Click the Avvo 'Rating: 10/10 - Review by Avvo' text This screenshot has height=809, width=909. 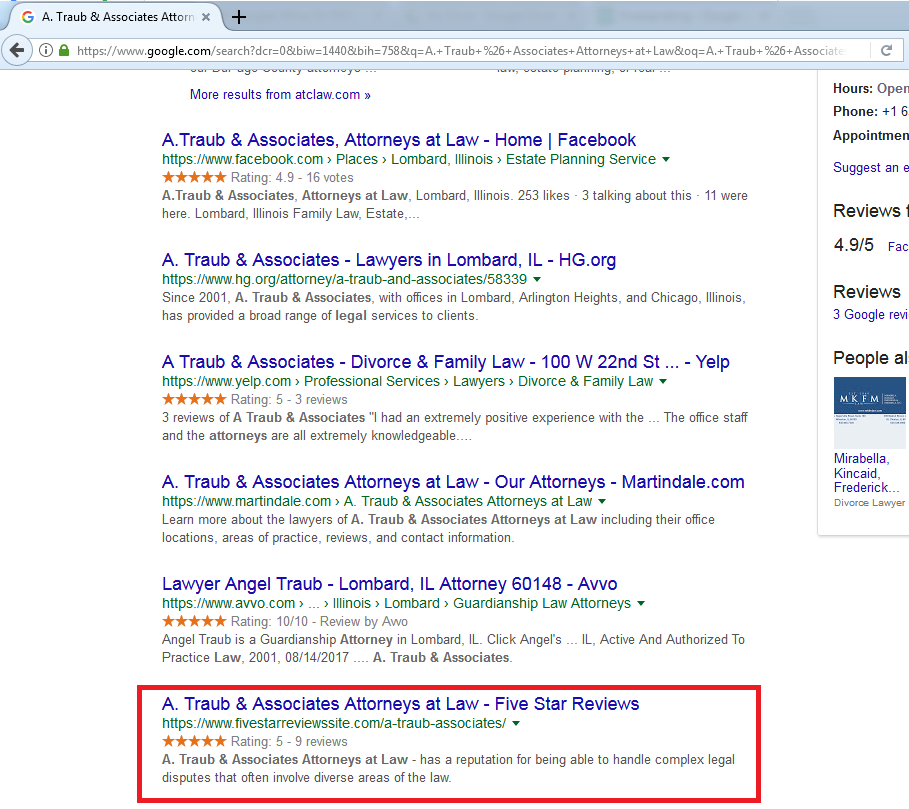(x=319, y=621)
